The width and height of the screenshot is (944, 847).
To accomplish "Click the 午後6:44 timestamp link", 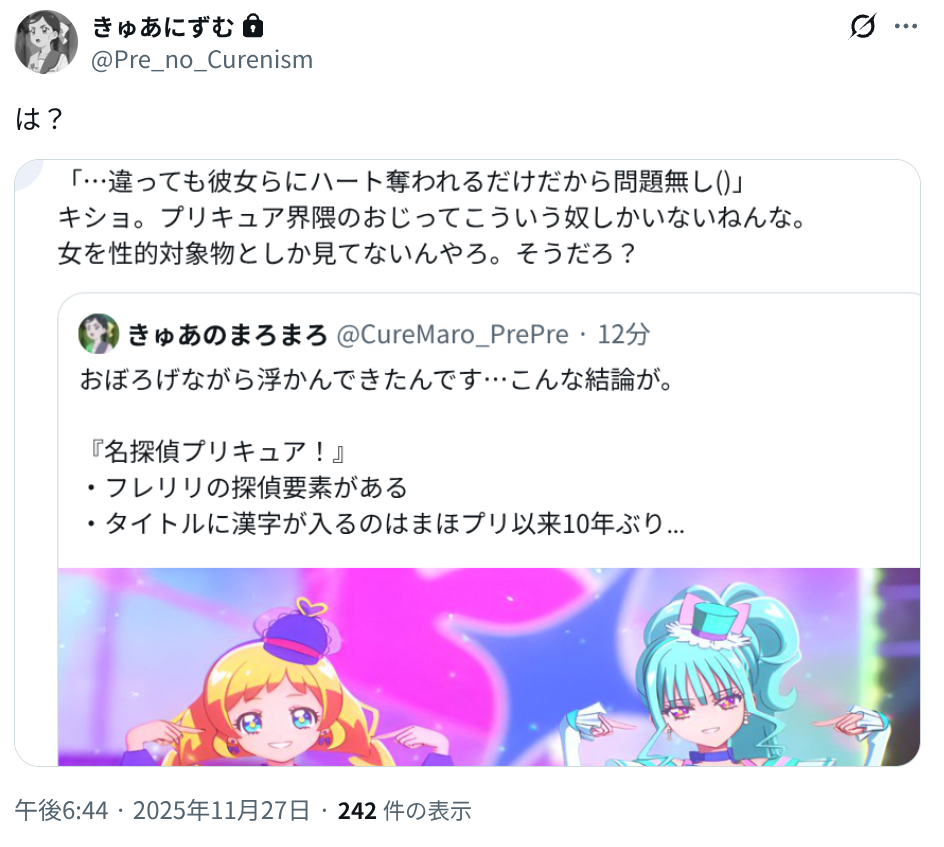I will coord(61,811).
